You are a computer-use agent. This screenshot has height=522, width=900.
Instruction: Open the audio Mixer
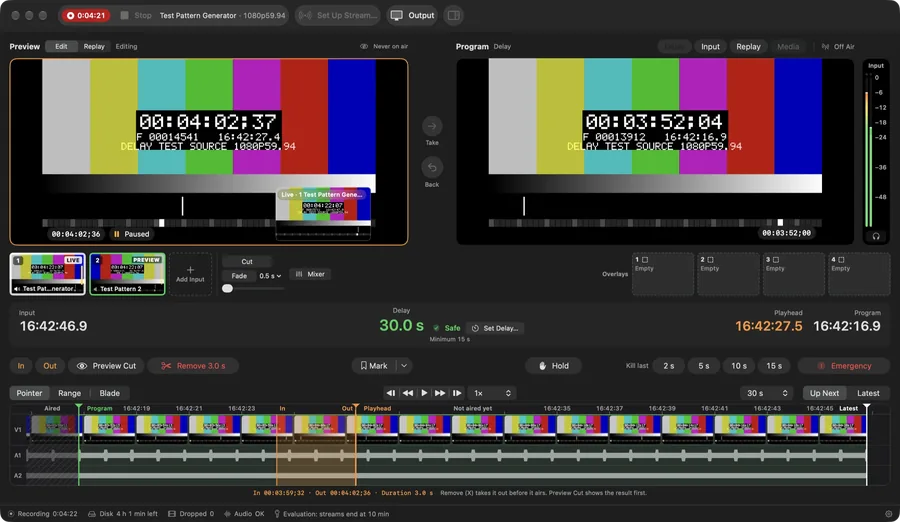pos(311,274)
